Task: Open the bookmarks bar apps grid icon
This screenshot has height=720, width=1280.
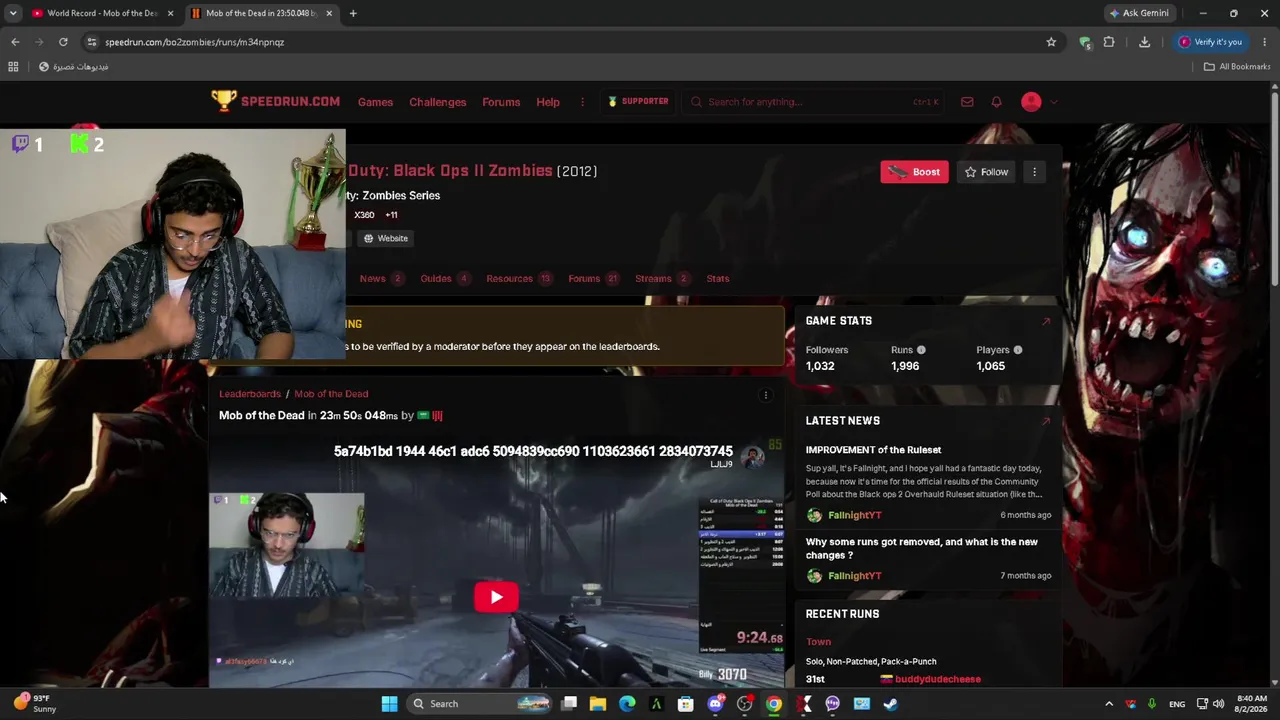Action: (13, 67)
